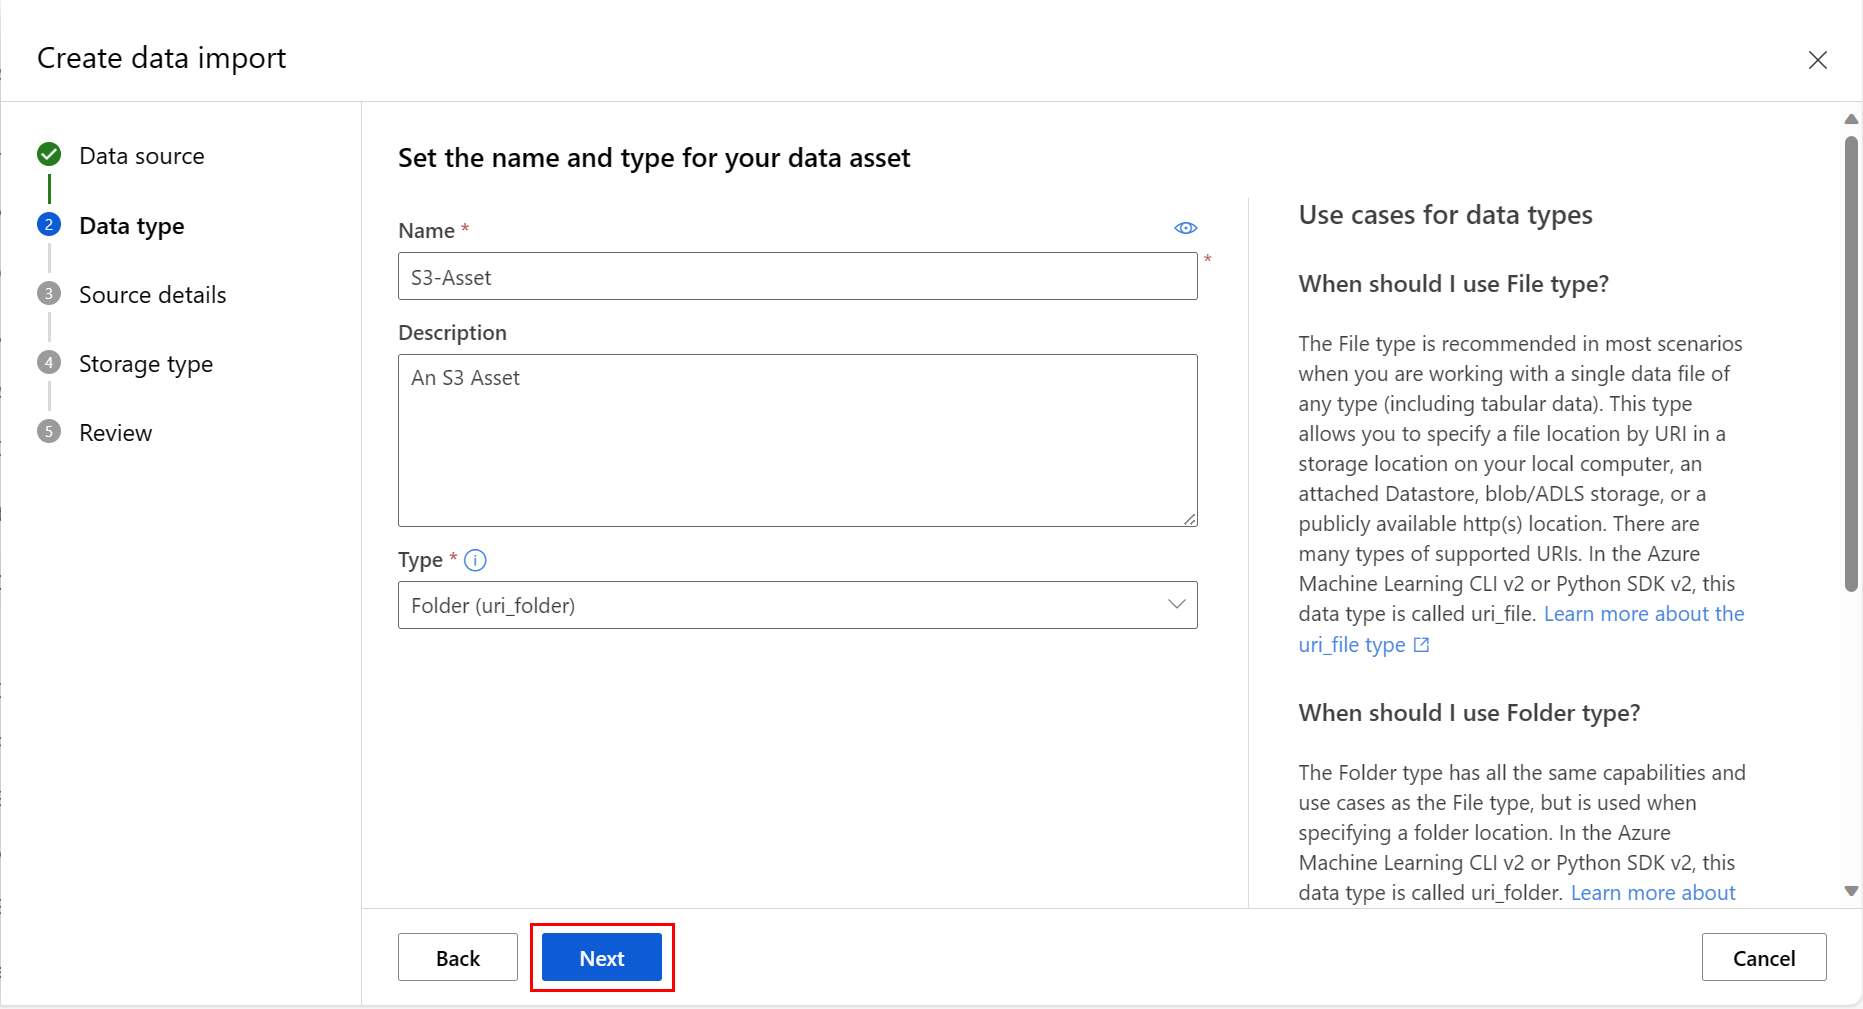The image size is (1863, 1009).
Task: Select the Source details step circle
Action: point(48,294)
